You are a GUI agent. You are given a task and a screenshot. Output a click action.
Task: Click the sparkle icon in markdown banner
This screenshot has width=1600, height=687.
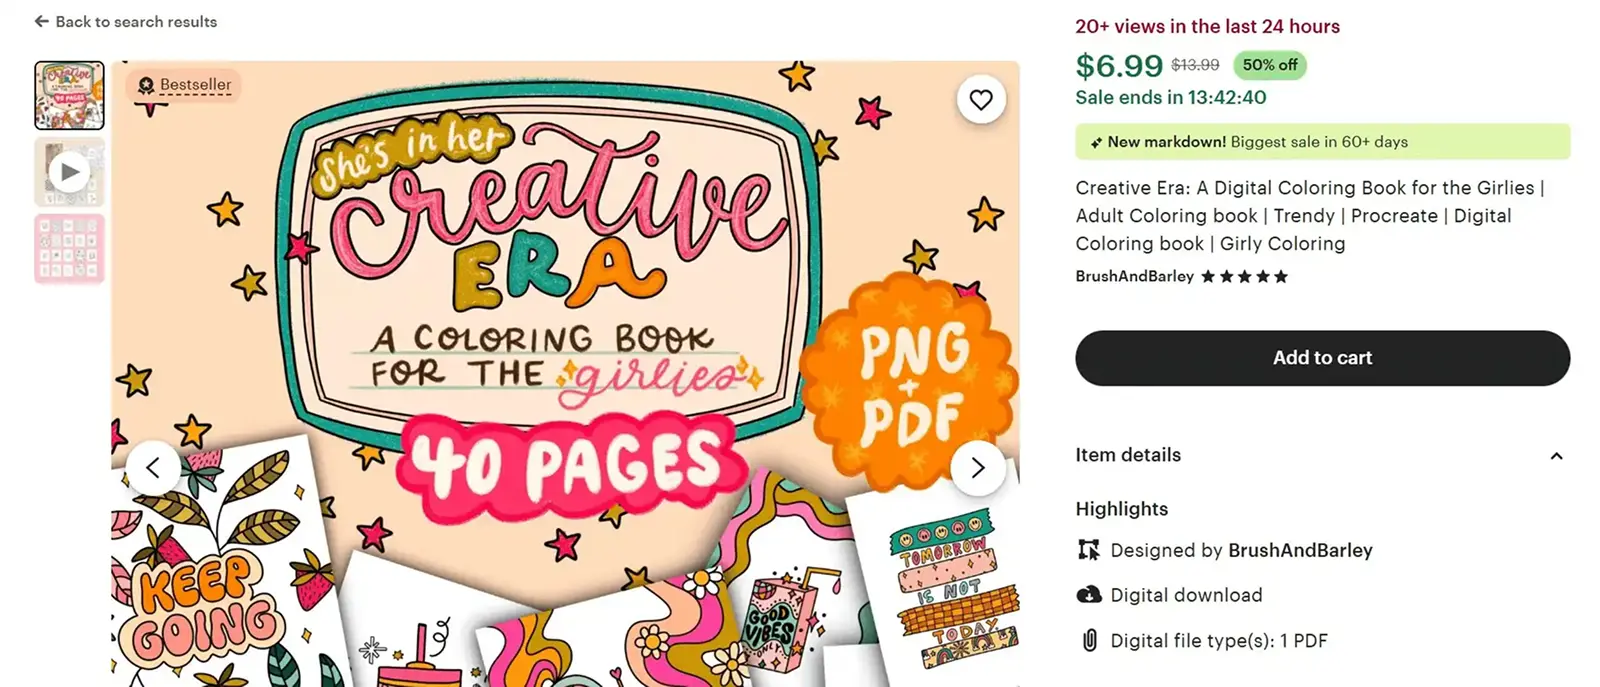click(x=1095, y=142)
